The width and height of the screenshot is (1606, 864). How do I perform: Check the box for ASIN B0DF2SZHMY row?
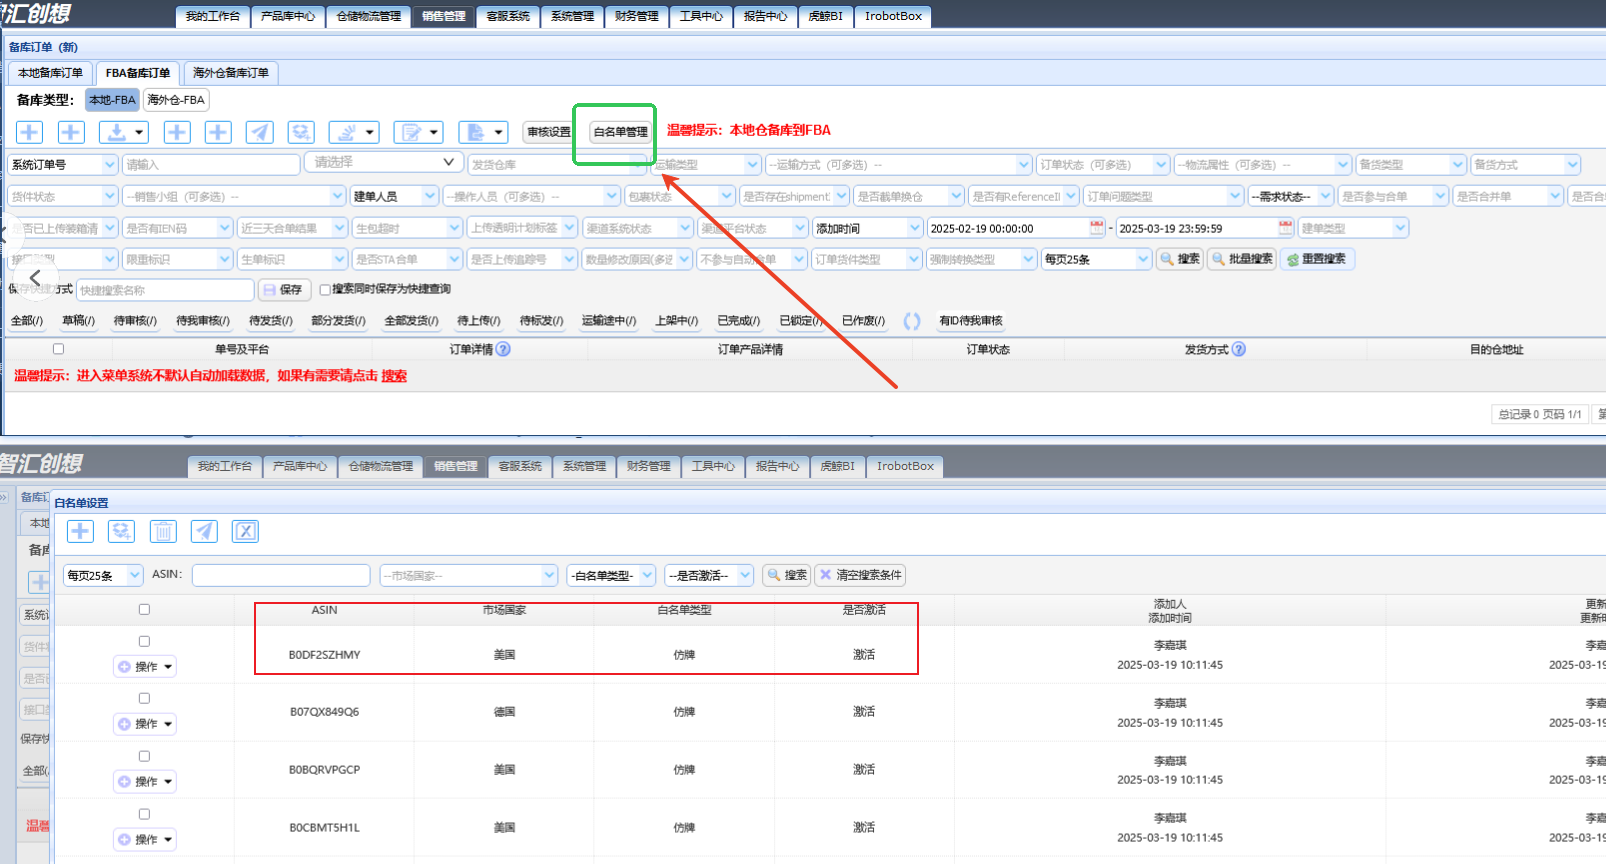click(144, 641)
